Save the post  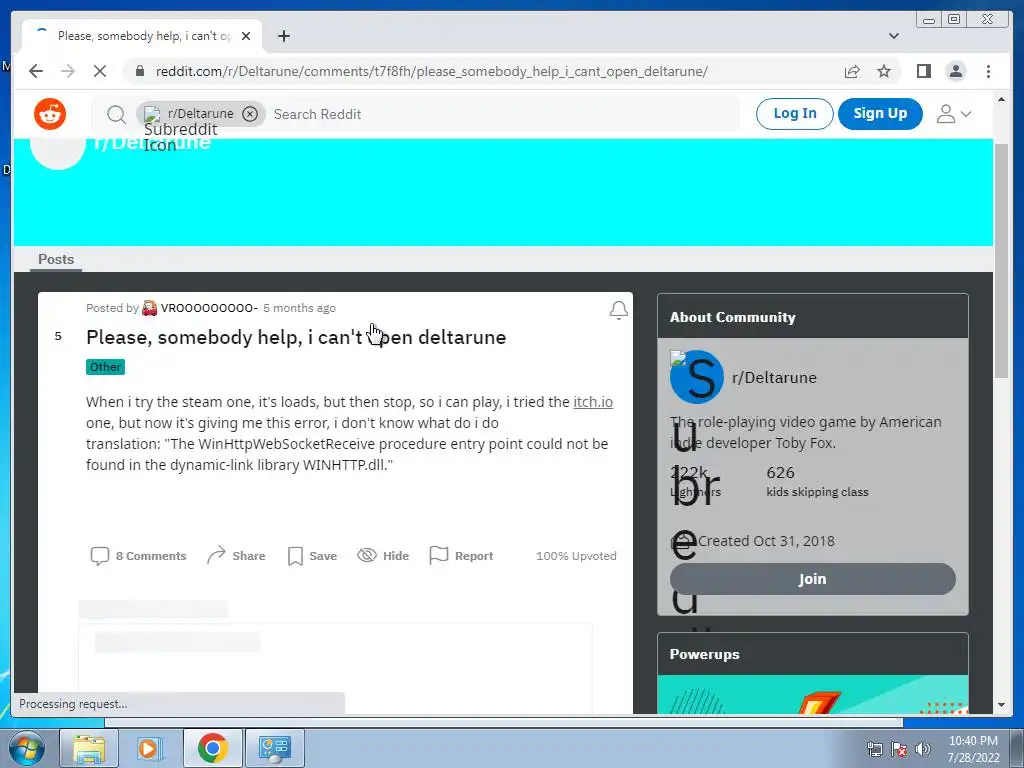pos(312,556)
